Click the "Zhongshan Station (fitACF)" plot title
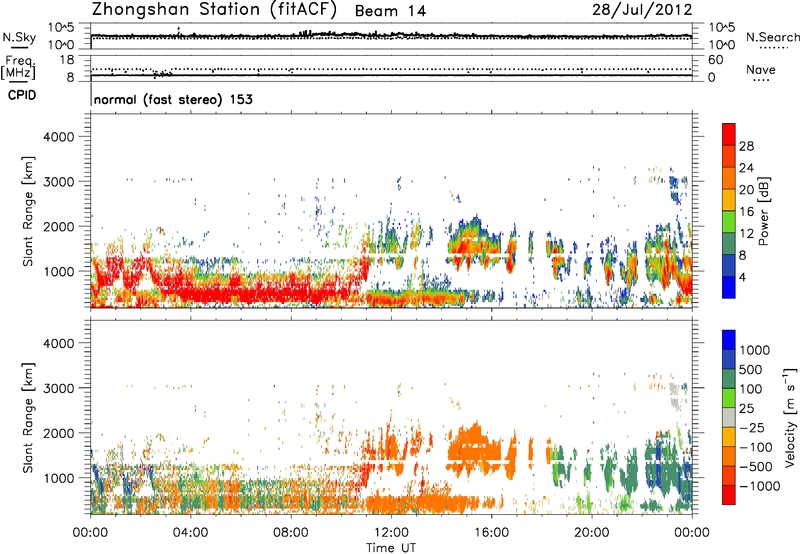 point(214,9)
